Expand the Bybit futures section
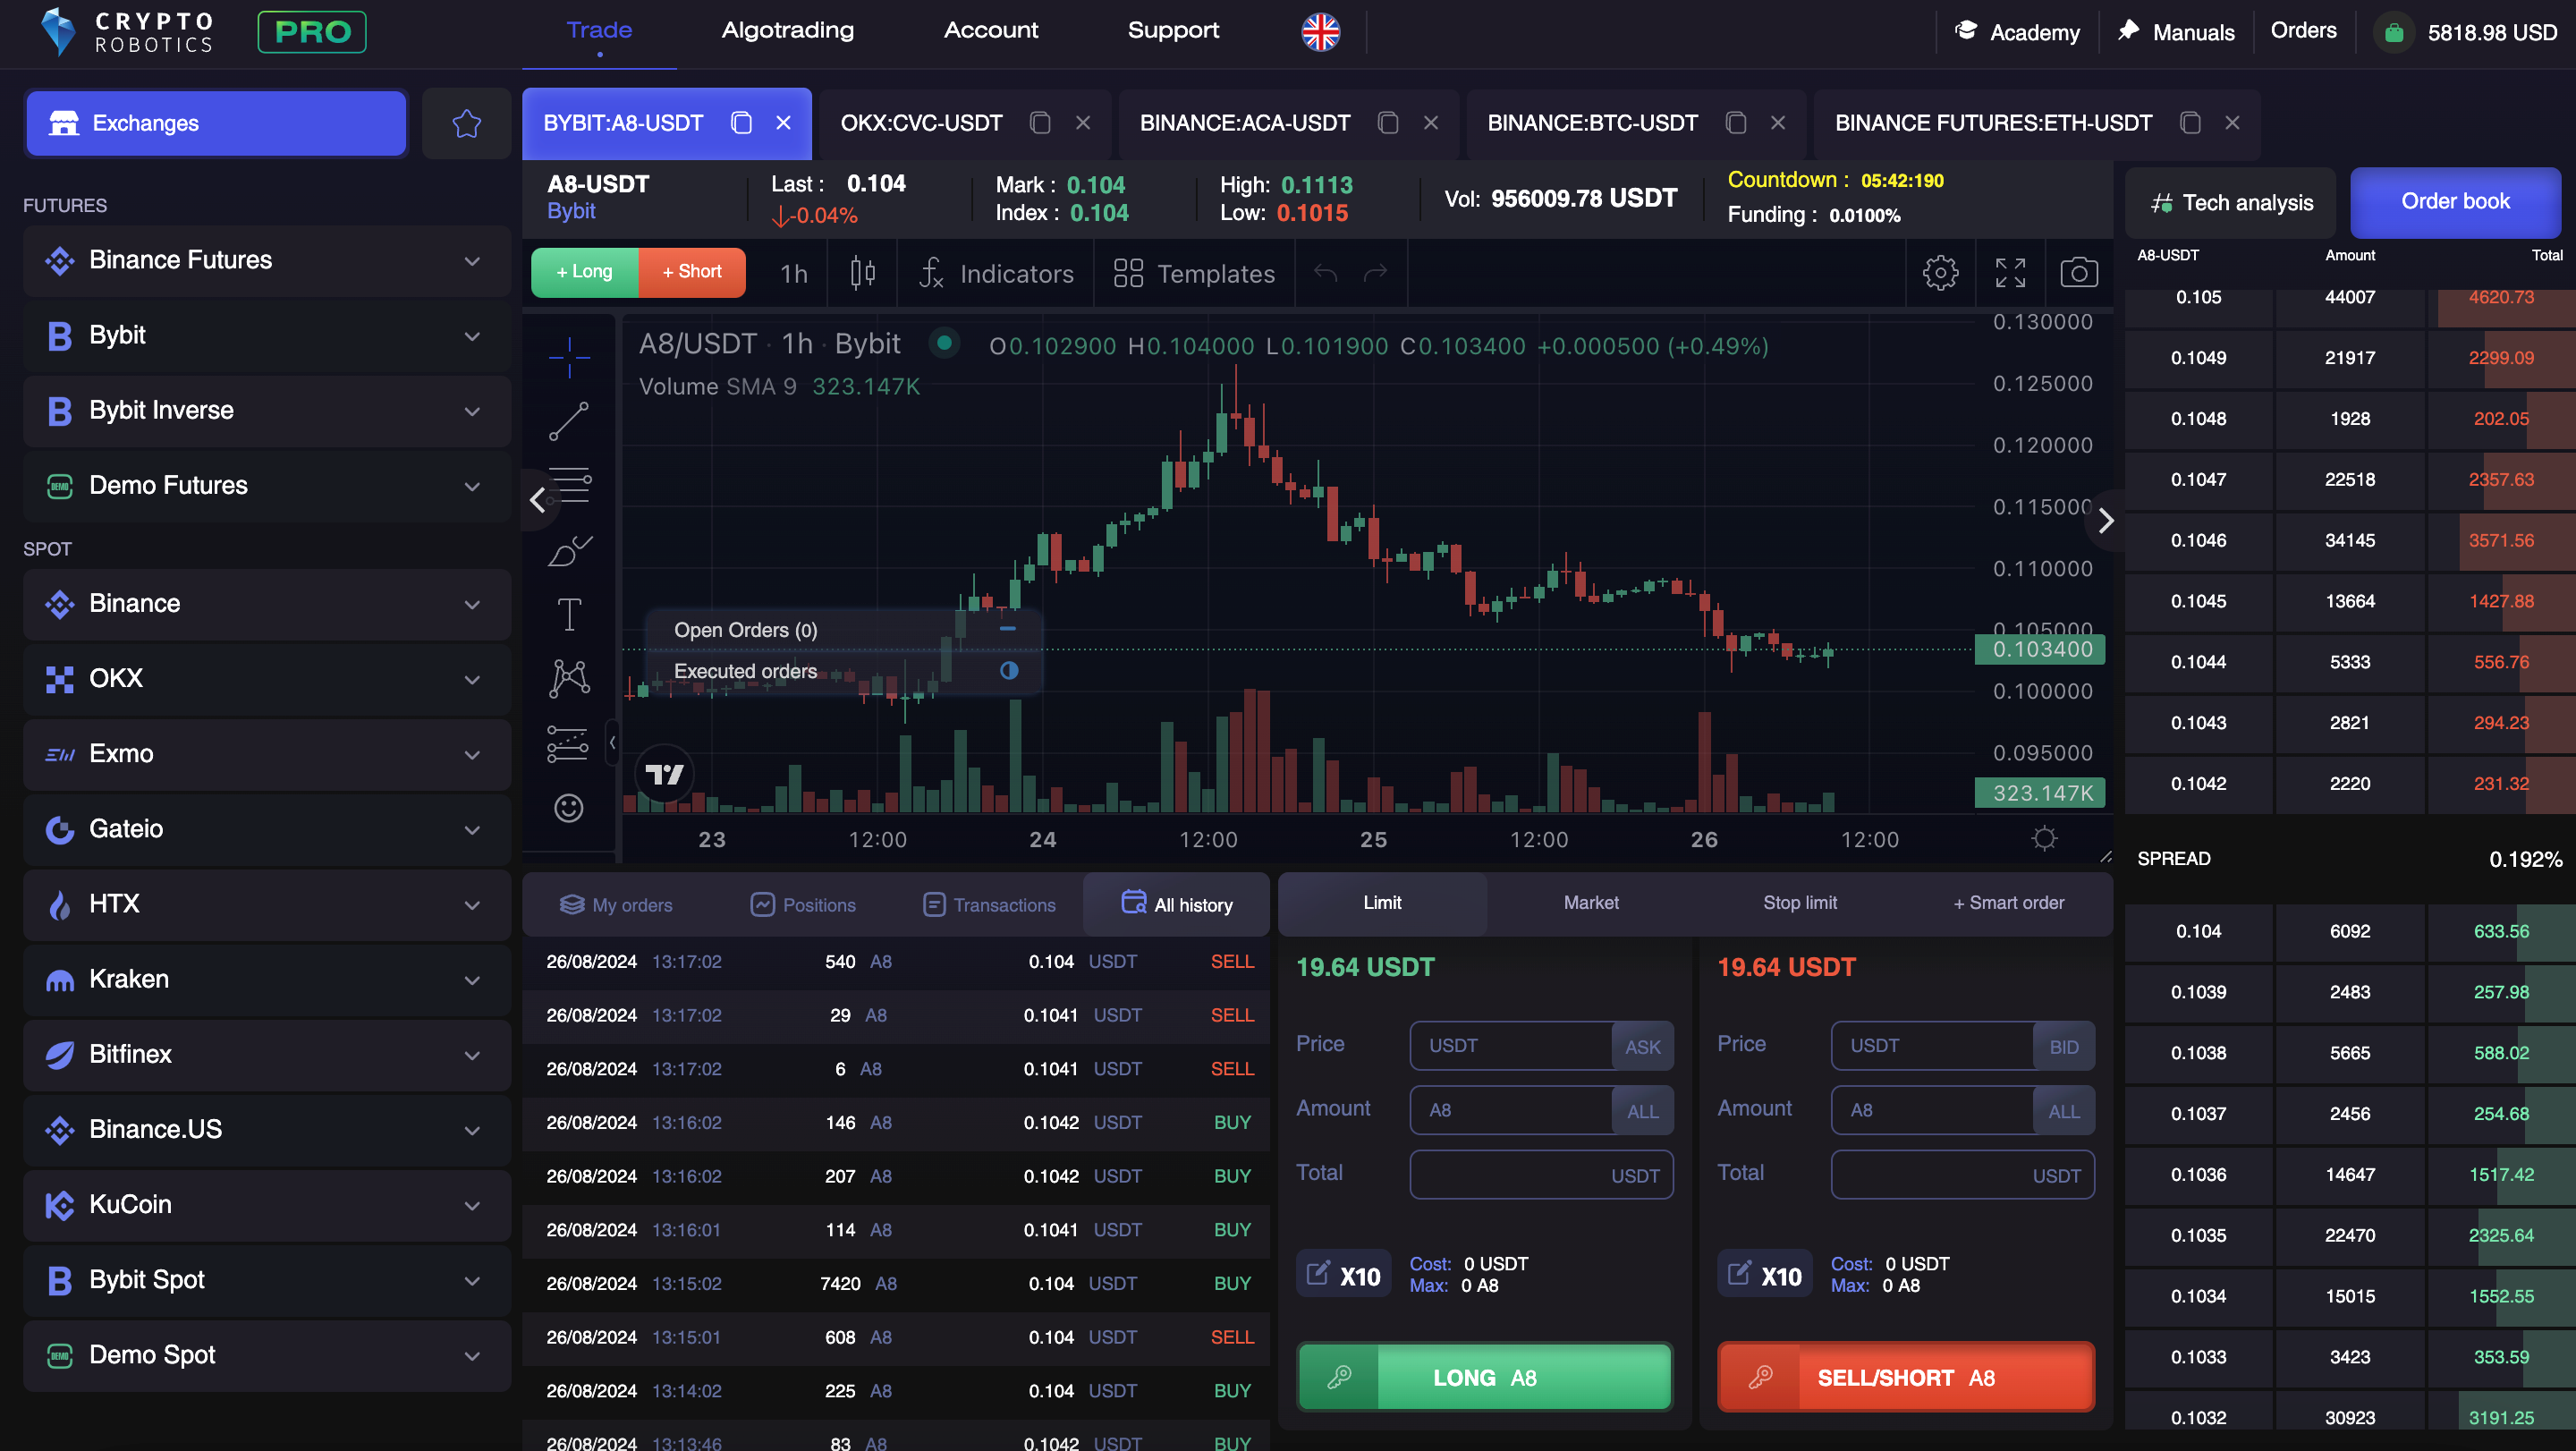Viewport: 2576px width, 1451px height. click(x=267, y=335)
